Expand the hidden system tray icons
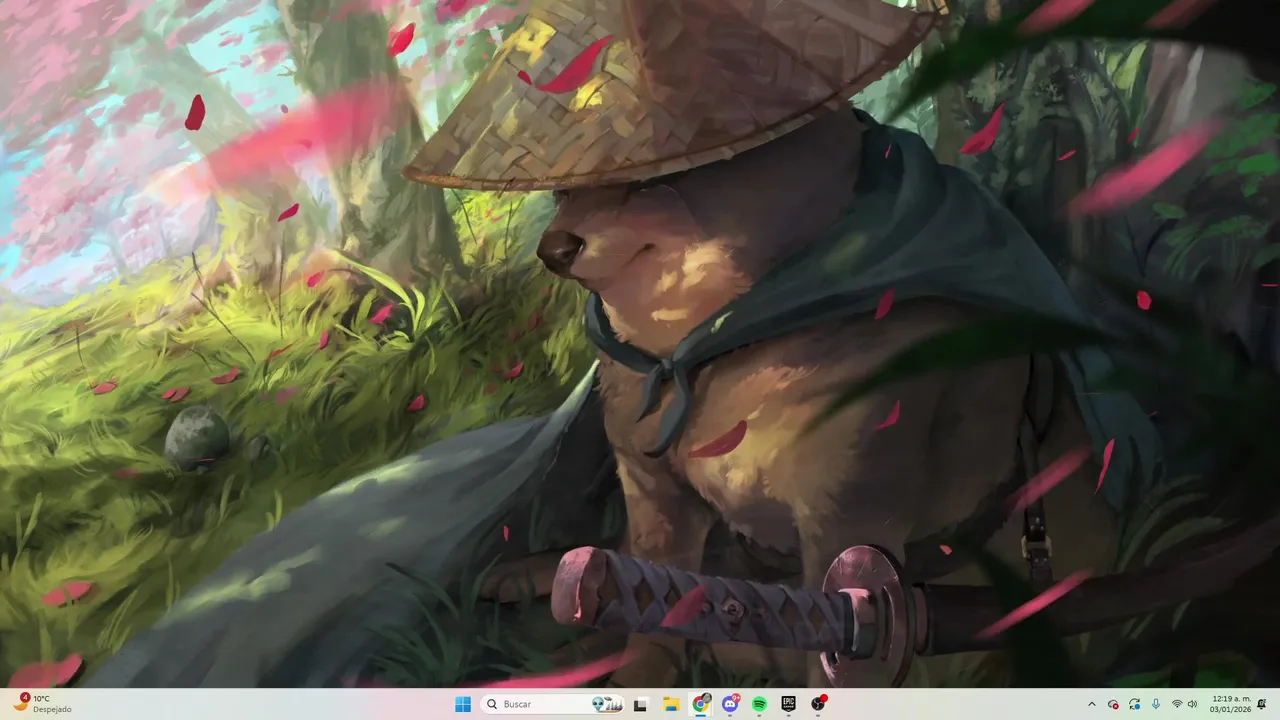Image resolution: width=1280 pixels, height=720 pixels. point(1092,704)
